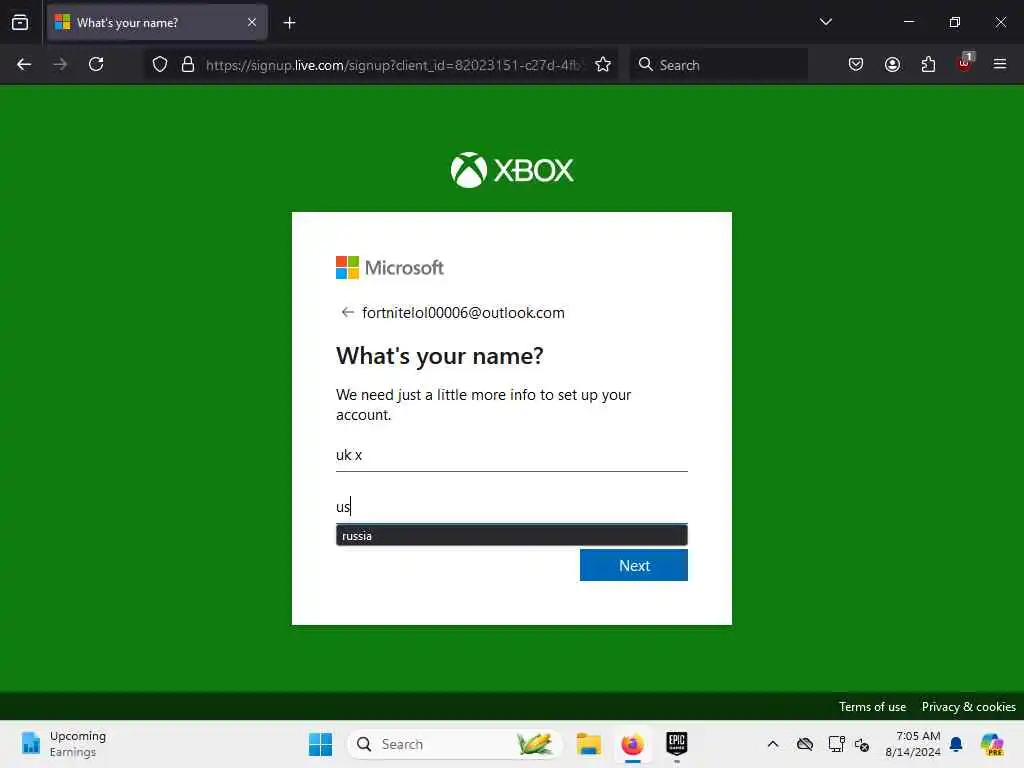Viewport: 1024px width, 768px height.
Task: View site security padlock info
Action: 188,64
